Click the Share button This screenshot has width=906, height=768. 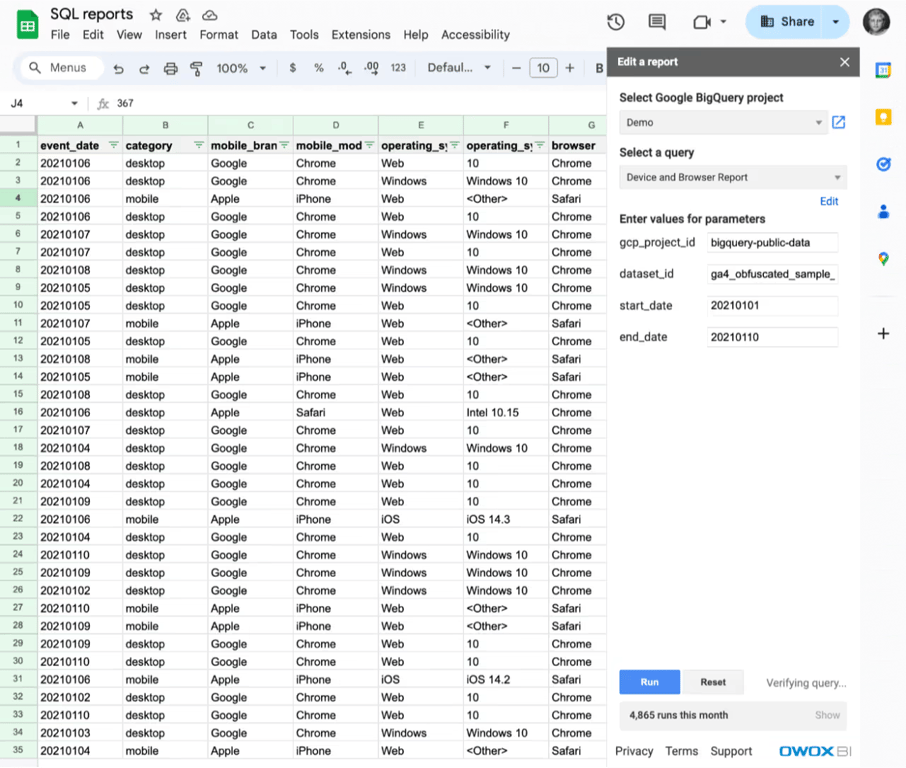[x=786, y=22]
